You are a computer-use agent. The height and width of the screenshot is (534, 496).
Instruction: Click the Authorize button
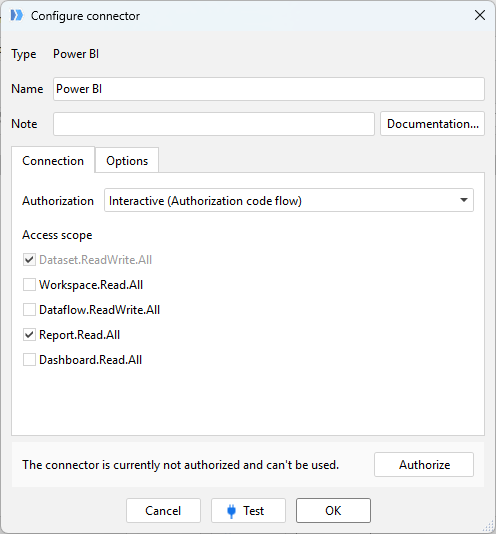tap(424, 465)
